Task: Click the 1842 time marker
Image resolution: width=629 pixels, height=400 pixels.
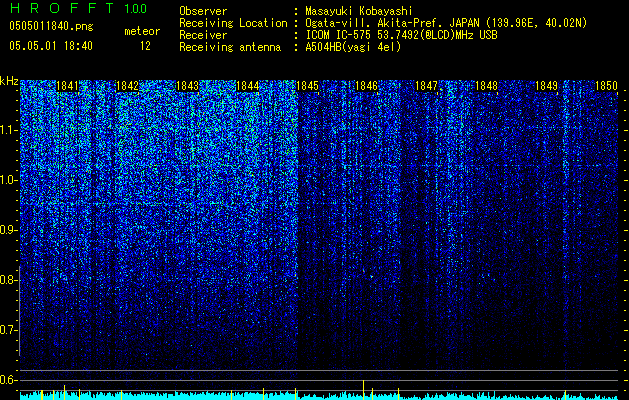Action: [x=127, y=86]
